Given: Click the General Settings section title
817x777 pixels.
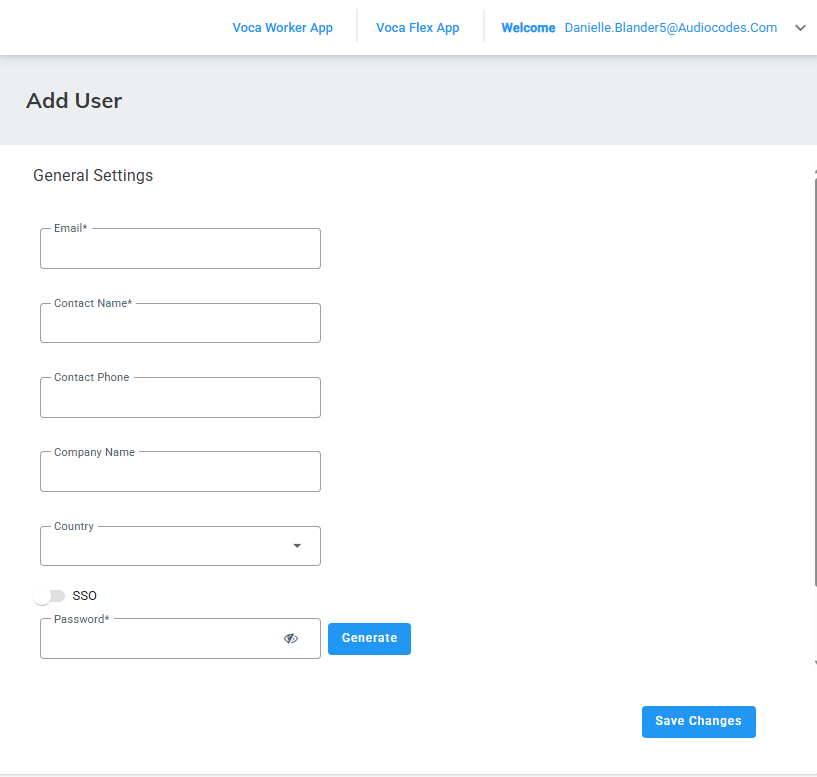Looking at the screenshot, I should pyautogui.click(x=93, y=176).
